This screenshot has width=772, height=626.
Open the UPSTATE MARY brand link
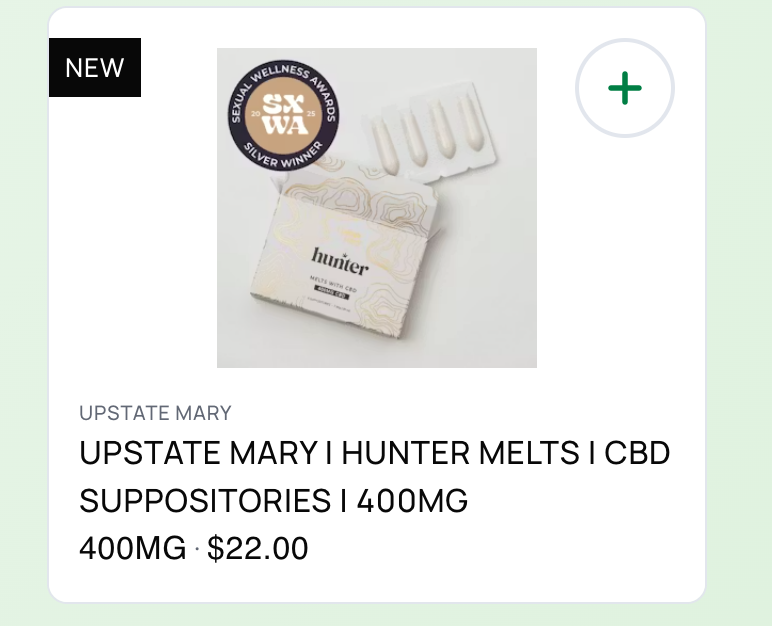click(x=155, y=413)
